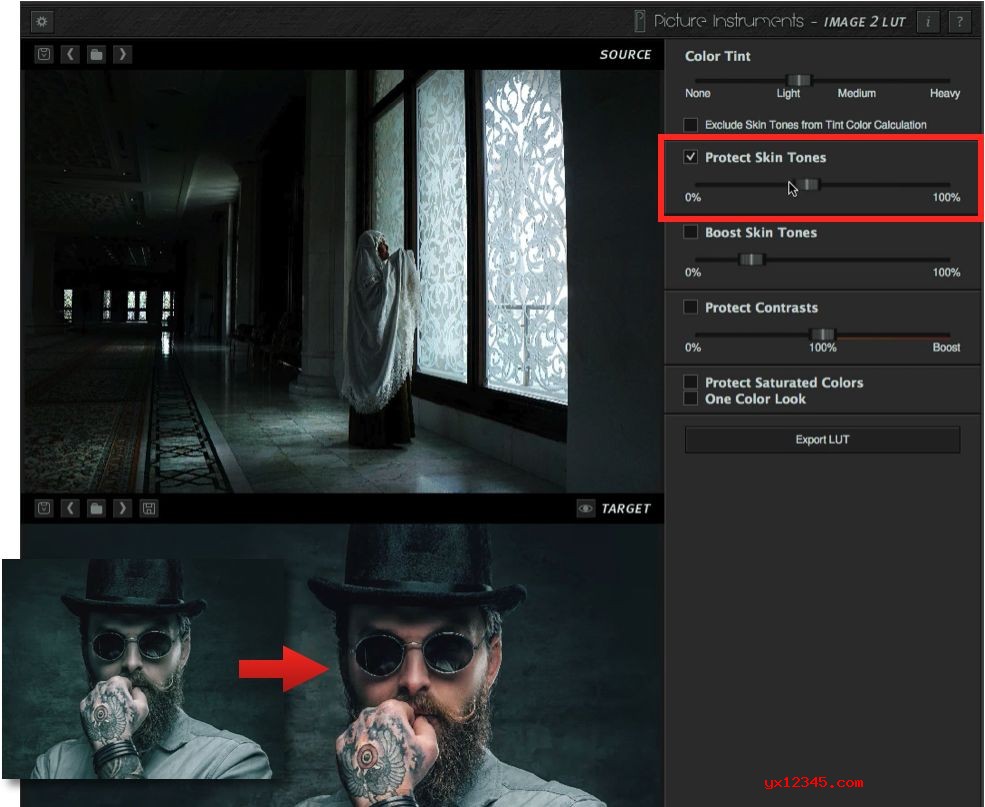Toggle the target preview eye icon

(586, 509)
